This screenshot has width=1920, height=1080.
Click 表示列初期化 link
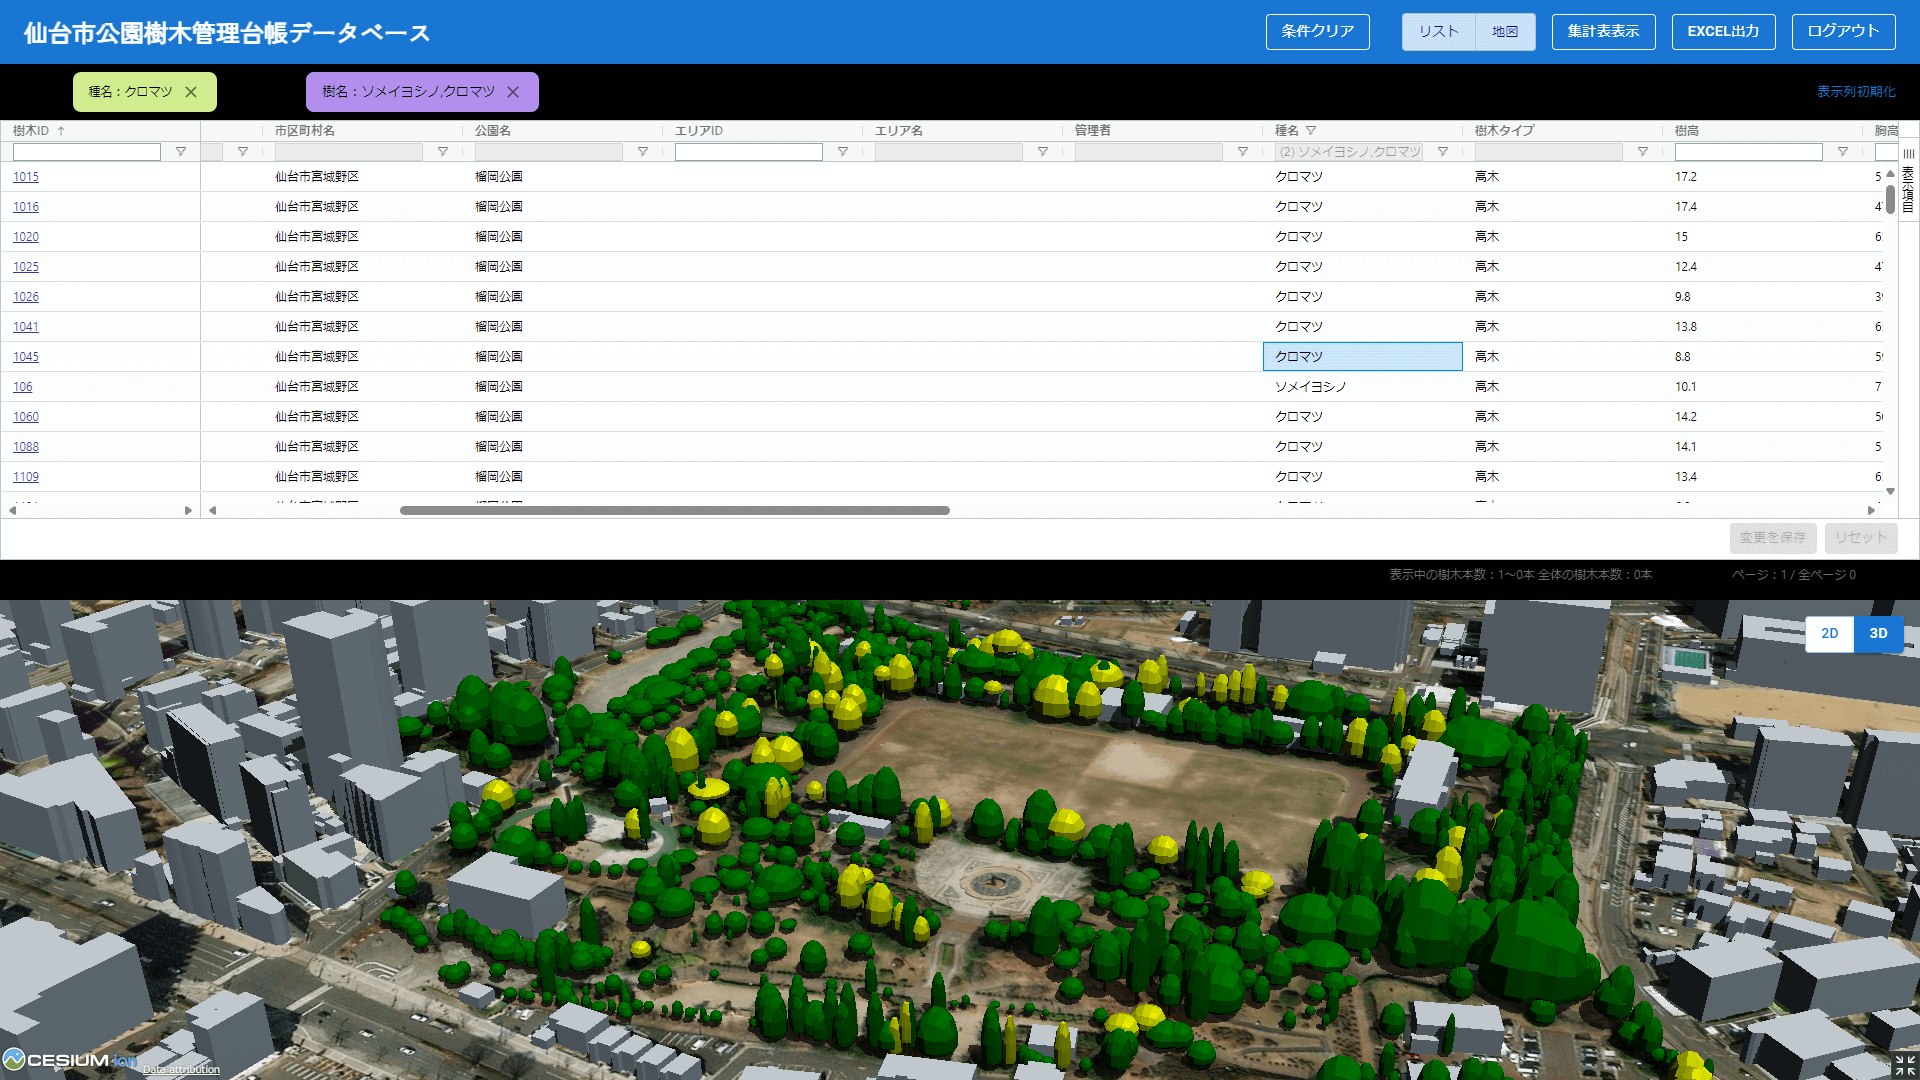coord(1856,92)
